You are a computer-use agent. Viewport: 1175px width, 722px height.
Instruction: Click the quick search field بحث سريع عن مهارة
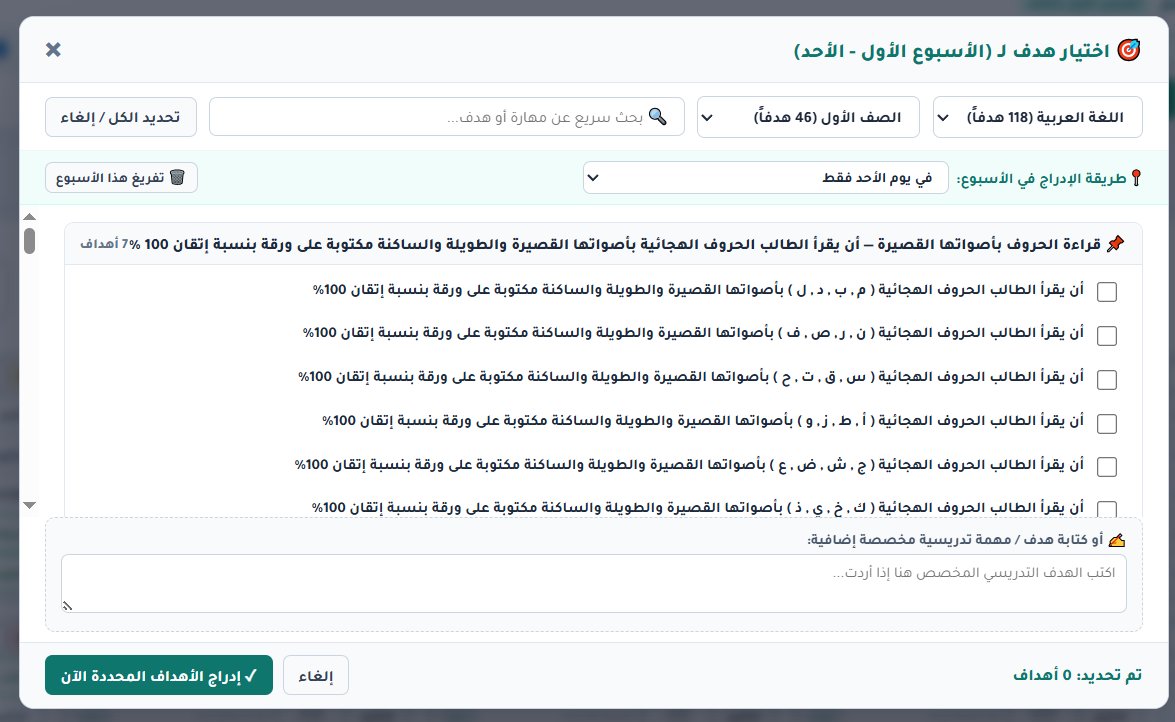pos(447,117)
